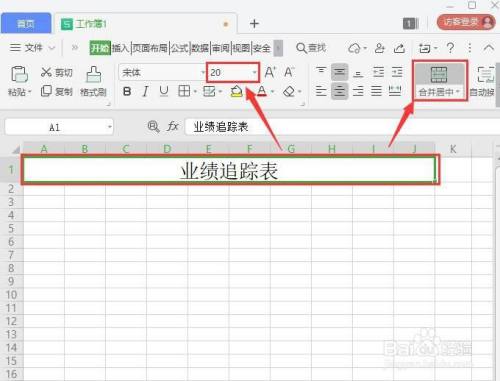This screenshot has height=381, width=500.
Task: Click the share export icon
Action: [x=399, y=48]
